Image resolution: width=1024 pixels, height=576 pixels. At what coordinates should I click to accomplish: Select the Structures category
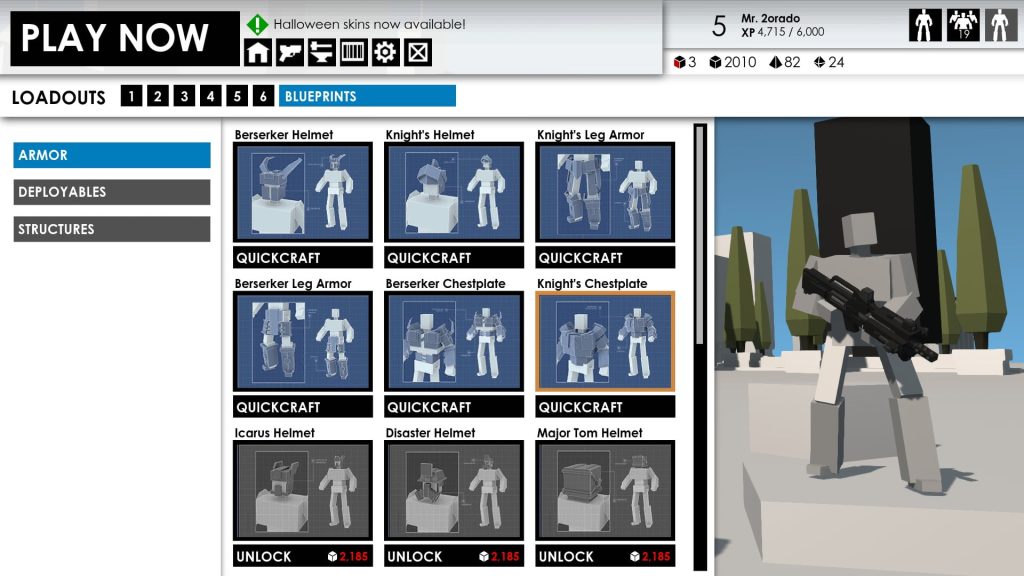112,229
